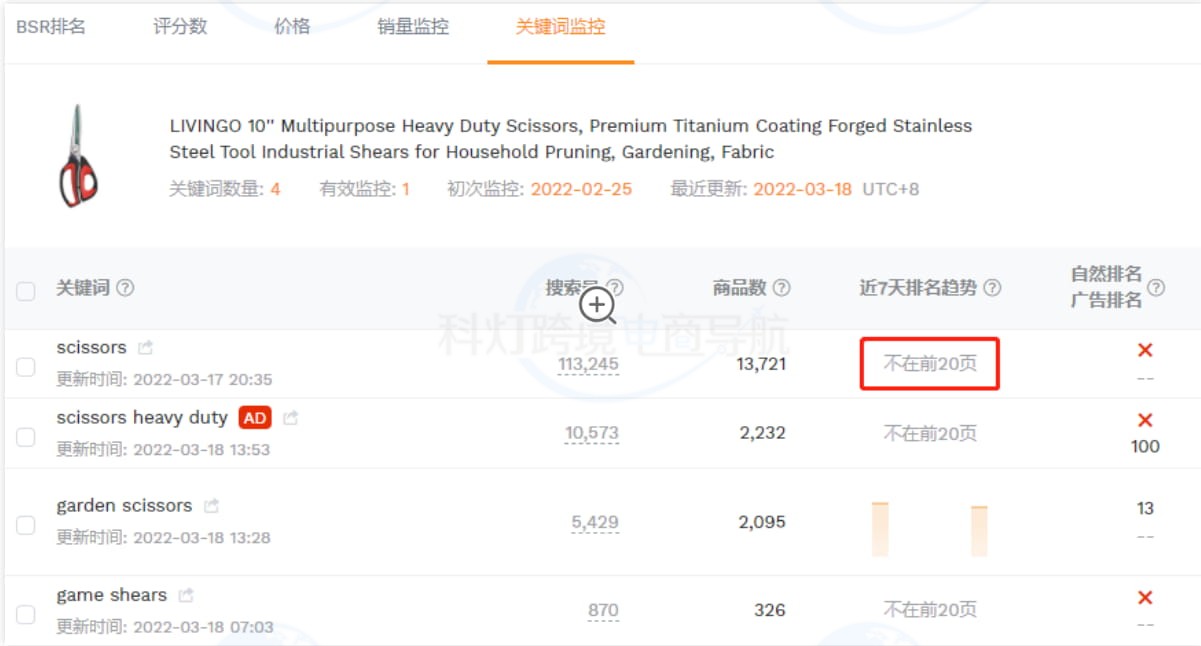Click external link icon after AD badge

pos(290,418)
